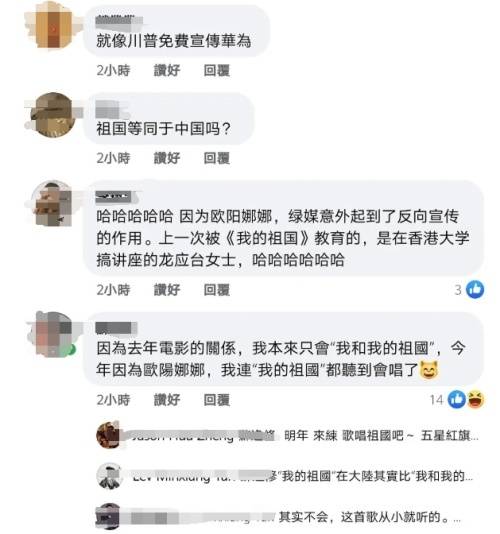Viewport: 500px width, 534px height.
Task: Click 回覆 under the 龙应台女士 comment
Action: pyautogui.click(x=217, y=290)
